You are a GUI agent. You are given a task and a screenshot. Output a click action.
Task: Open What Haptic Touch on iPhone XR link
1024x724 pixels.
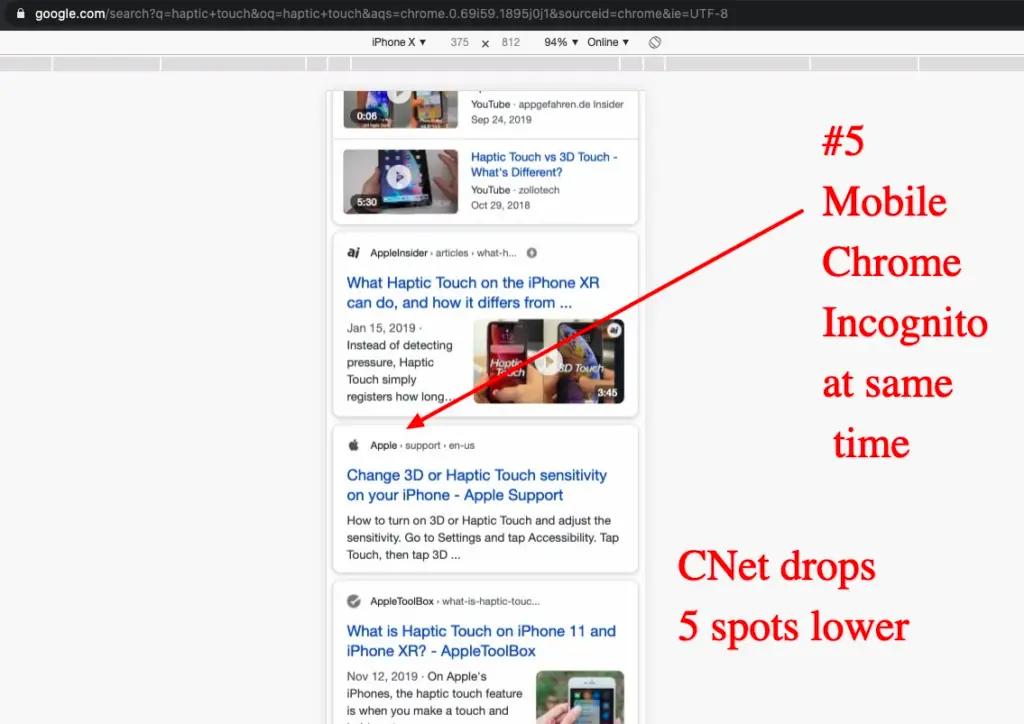pos(473,292)
